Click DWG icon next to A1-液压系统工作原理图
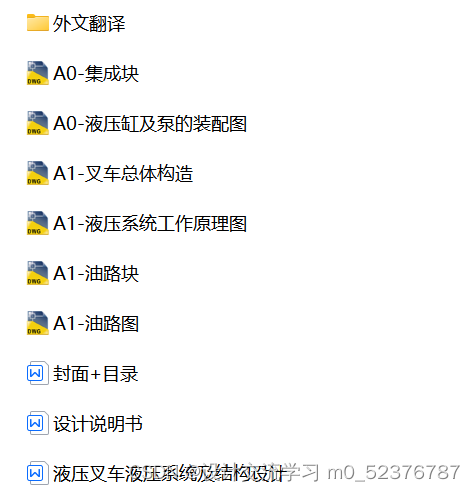The image size is (475, 492). pos(38,223)
